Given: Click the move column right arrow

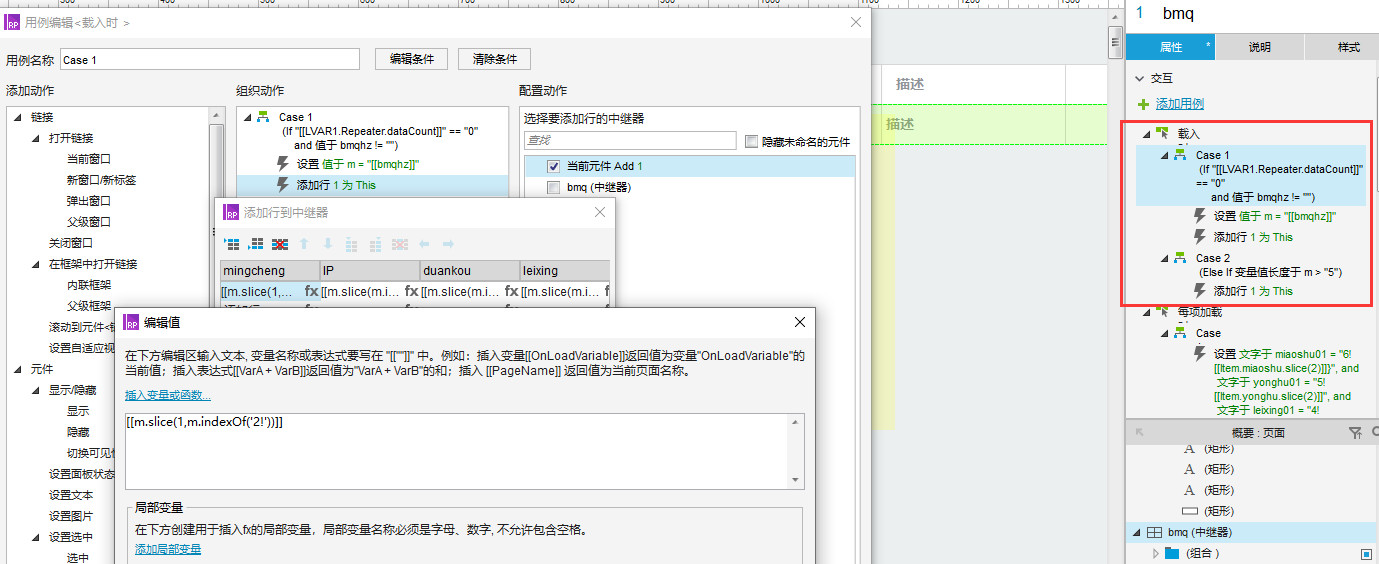Looking at the screenshot, I should point(448,244).
